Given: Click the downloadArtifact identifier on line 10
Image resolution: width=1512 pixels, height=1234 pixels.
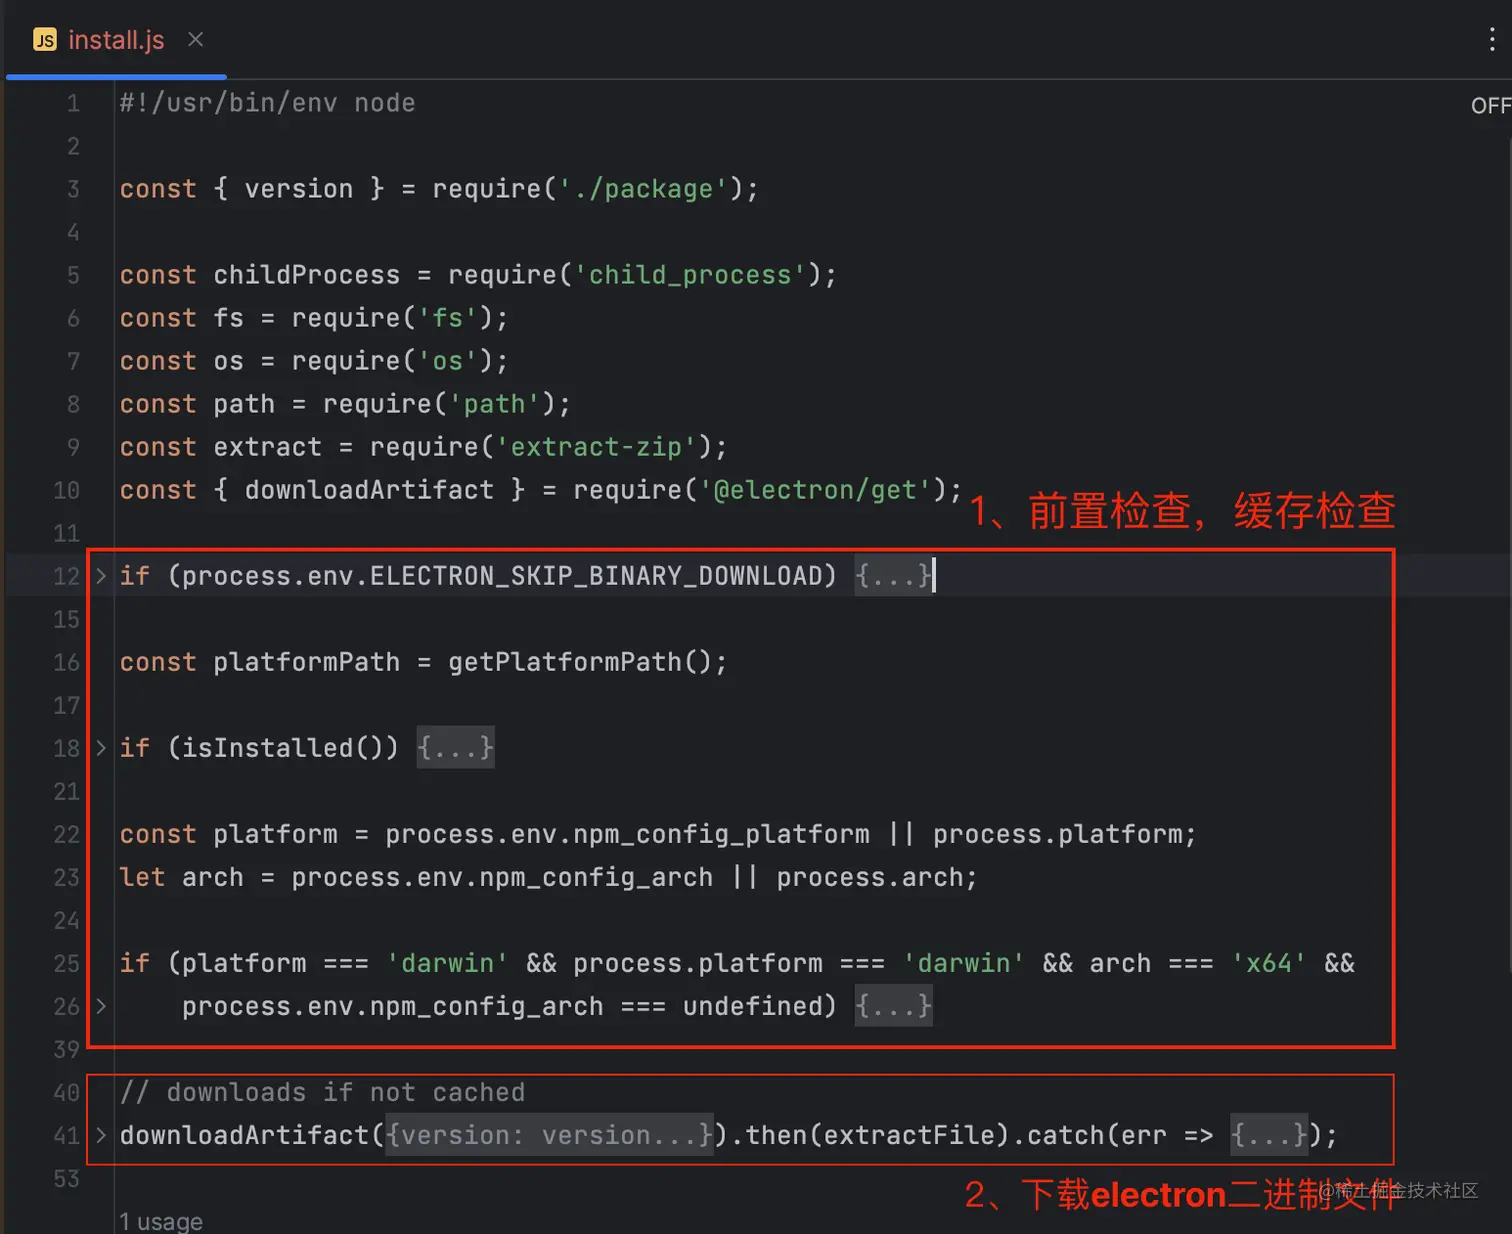Looking at the screenshot, I should [x=370, y=490].
